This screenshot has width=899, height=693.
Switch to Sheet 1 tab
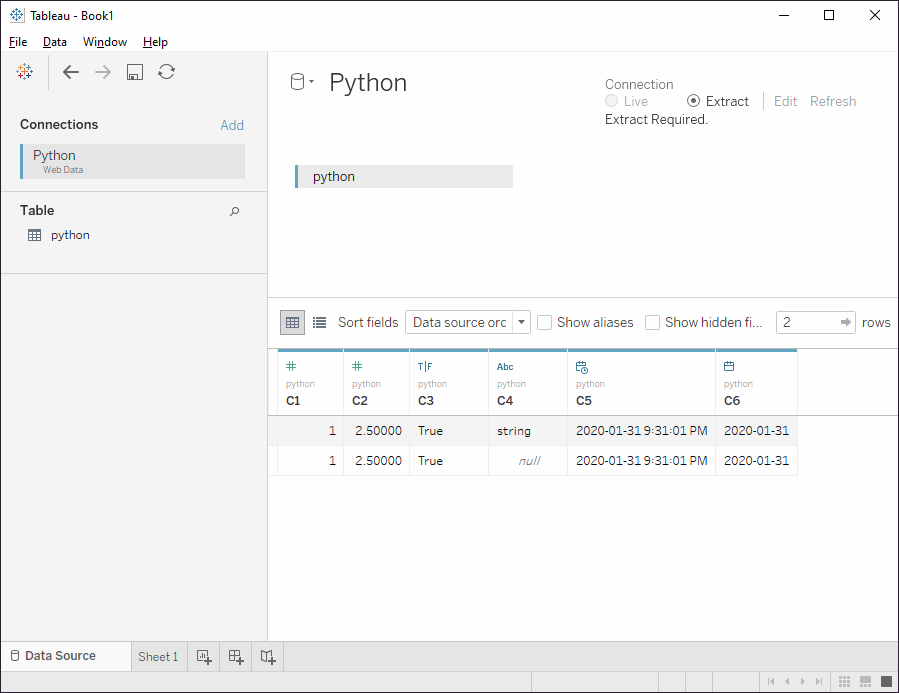click(158, 657)
